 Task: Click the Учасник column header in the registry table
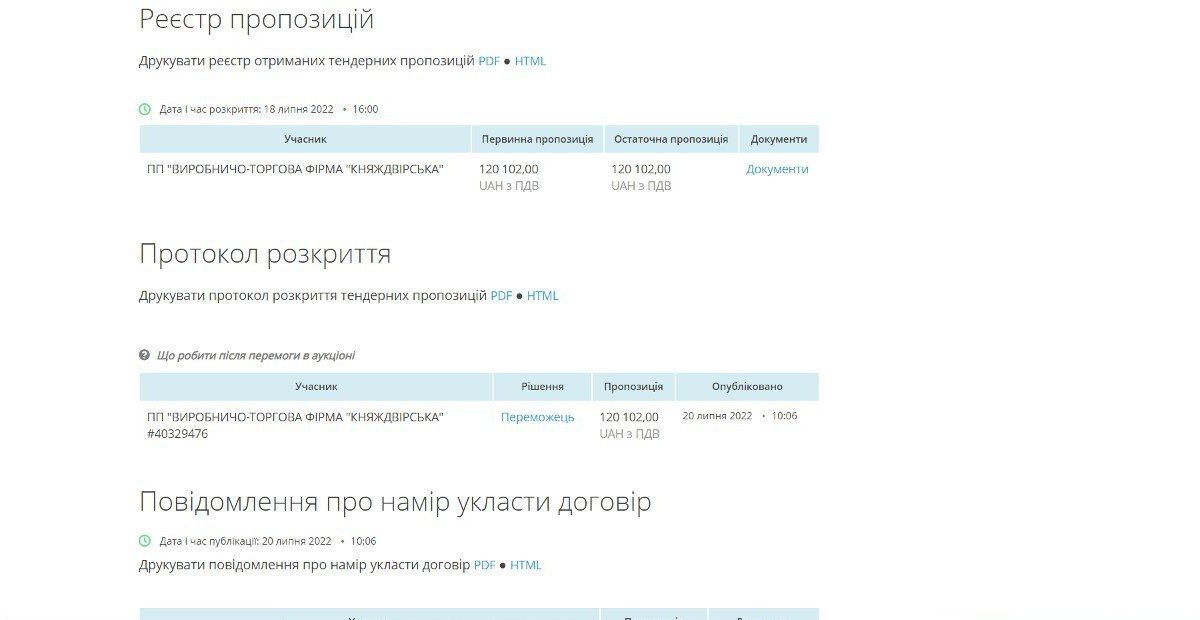pos(304,138)
